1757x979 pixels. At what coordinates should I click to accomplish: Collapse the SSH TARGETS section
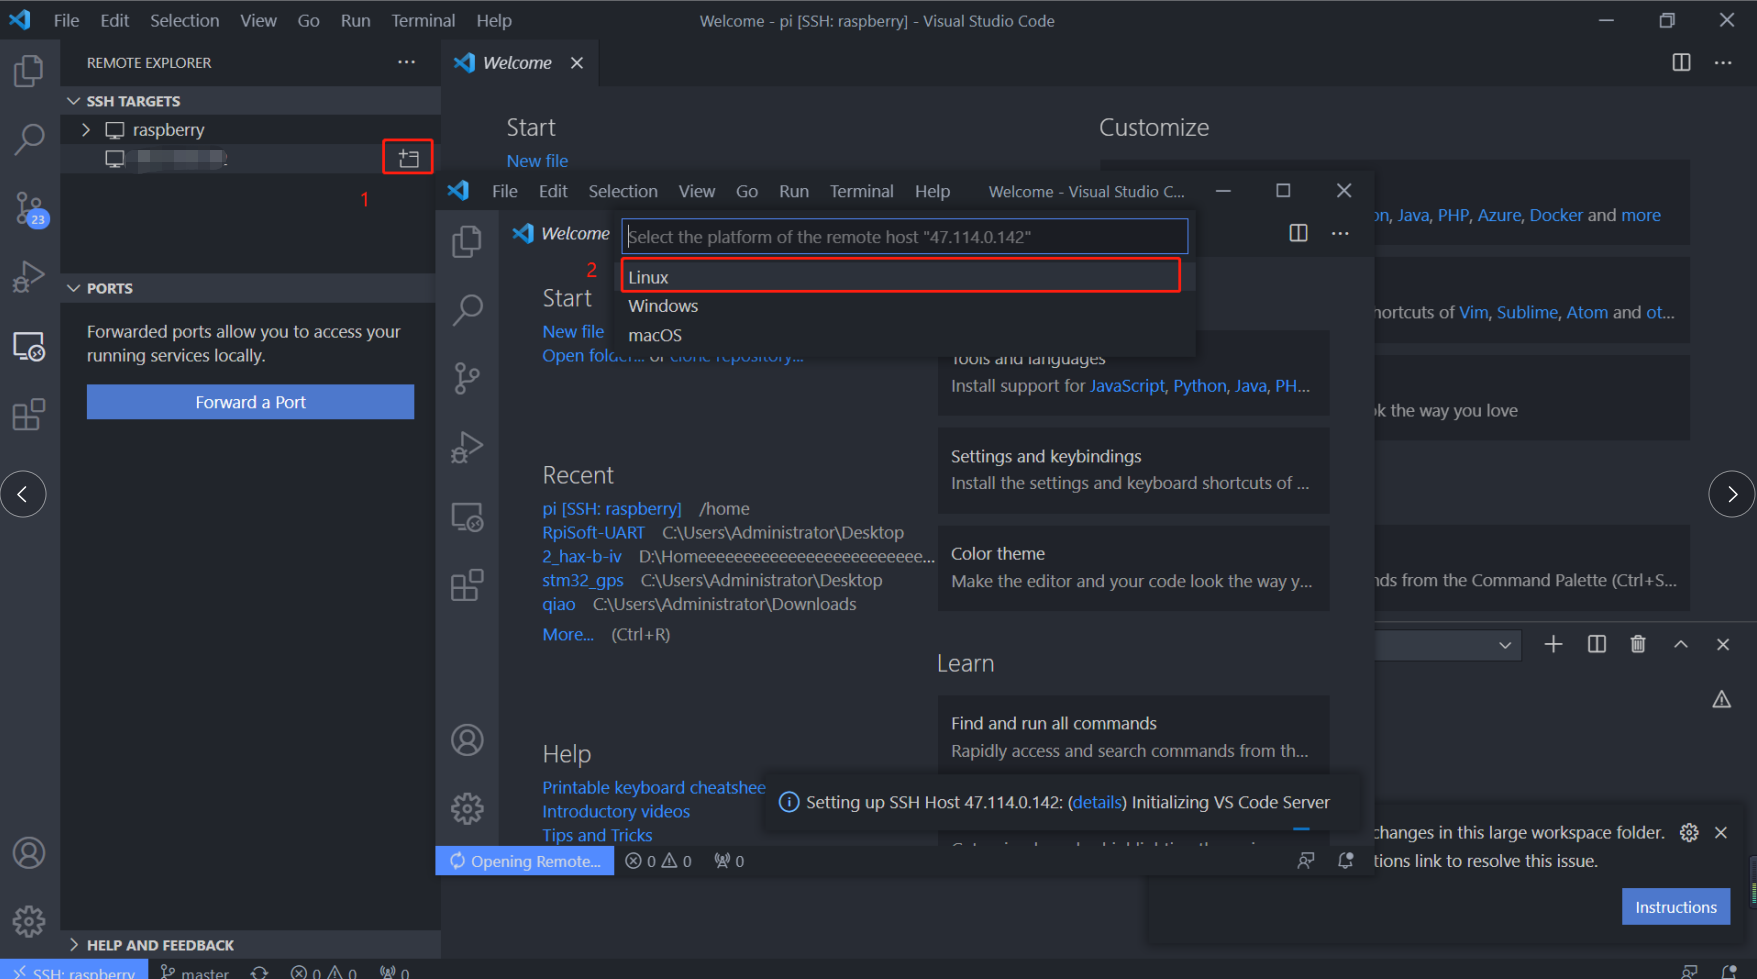click(x=251, y=101)
